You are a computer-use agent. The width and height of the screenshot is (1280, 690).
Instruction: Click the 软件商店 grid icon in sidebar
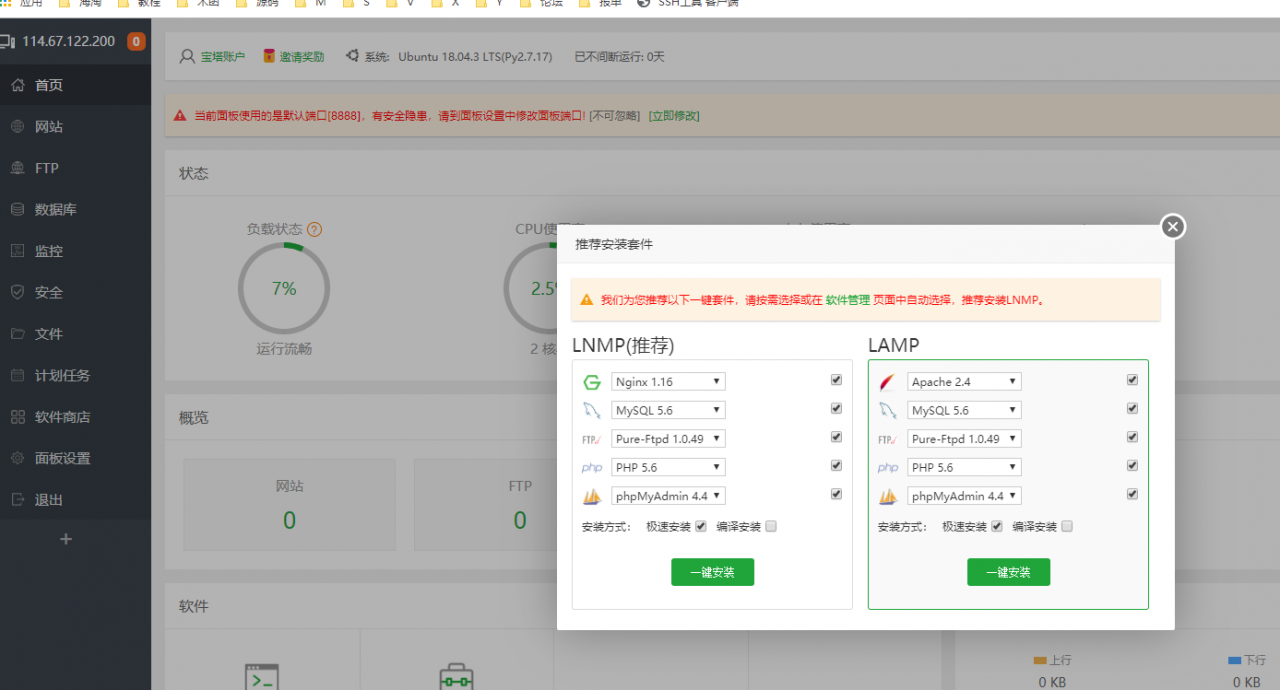click(17, 416)
